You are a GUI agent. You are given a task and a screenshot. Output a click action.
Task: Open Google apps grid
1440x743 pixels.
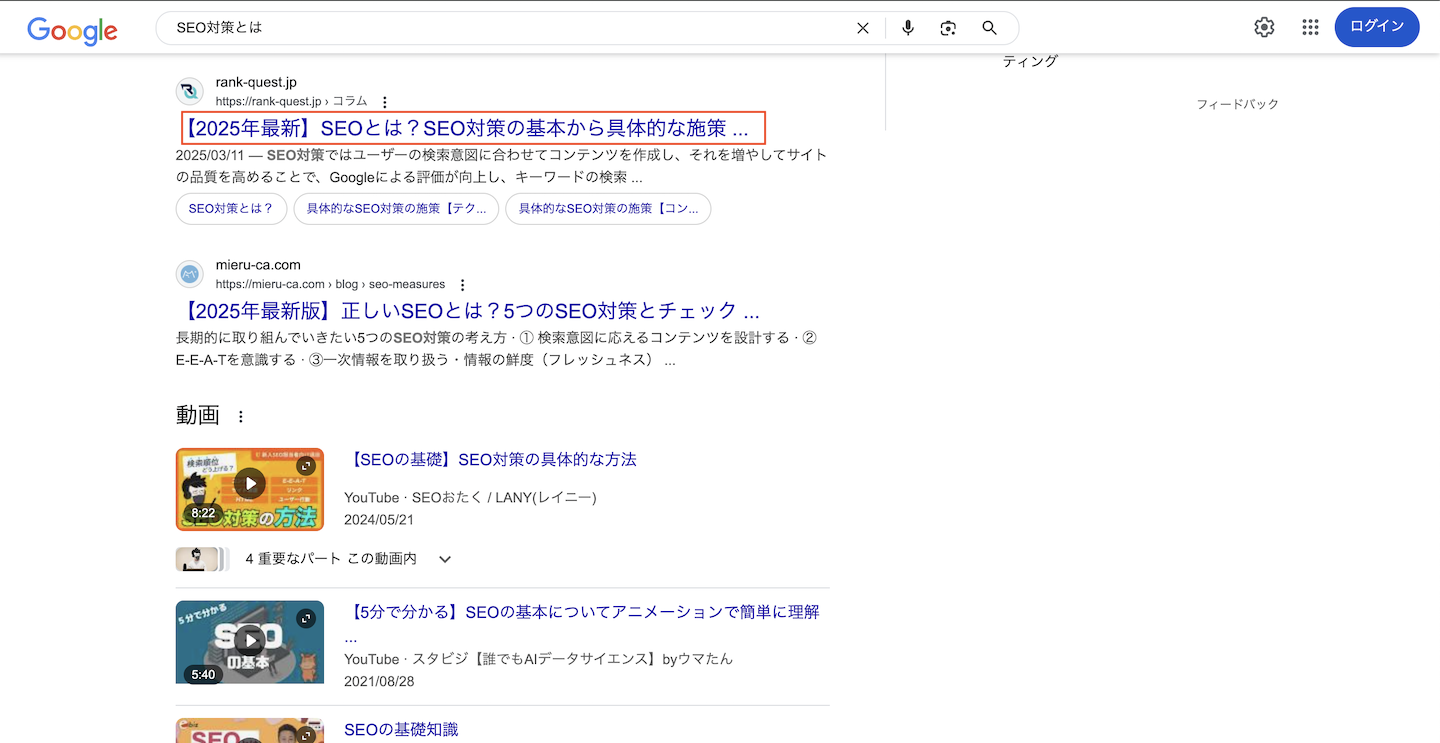pyautogui.click(x=1310, y=27)
